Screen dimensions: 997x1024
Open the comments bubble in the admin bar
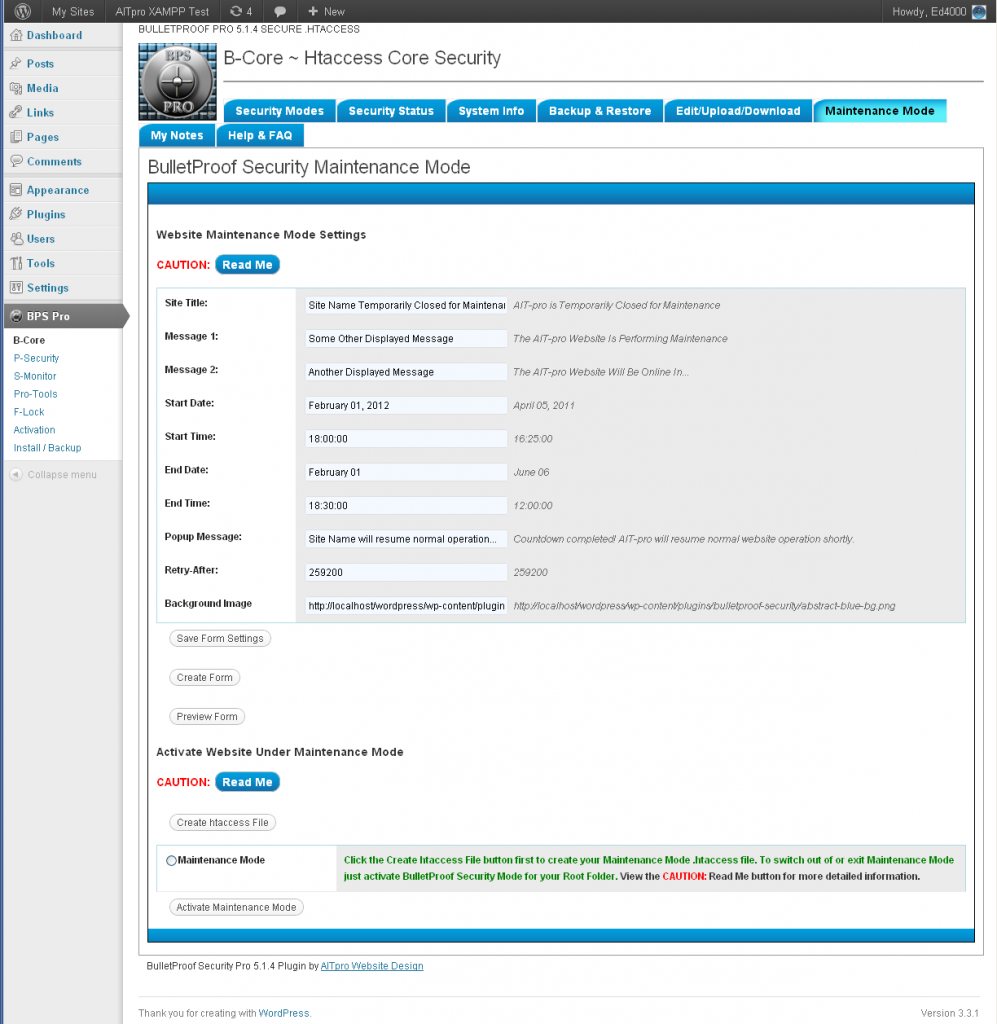coord(279,12)
